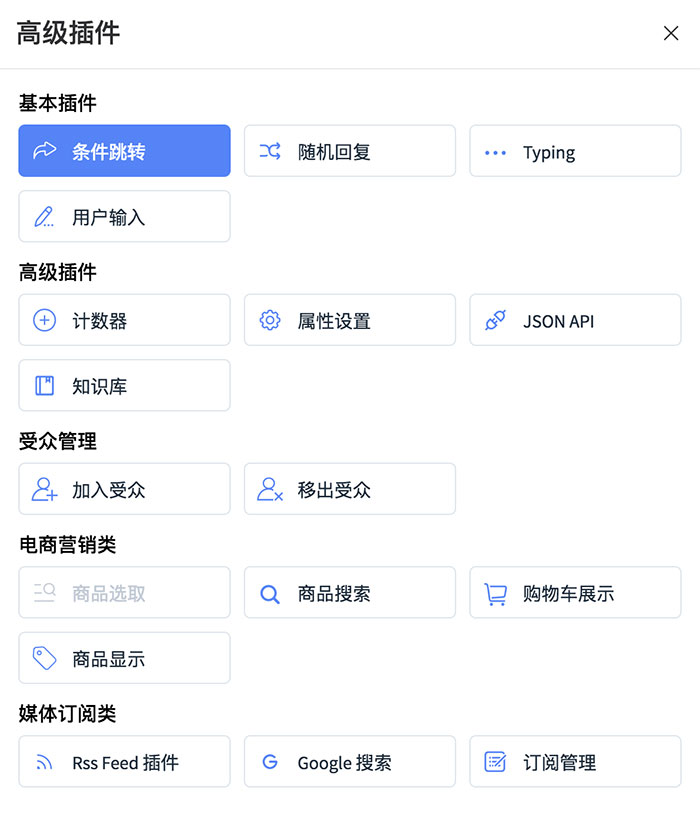Close the 高级插件 dialog
The width and height of the screenshot is (700, 819).
coord(671,33)
